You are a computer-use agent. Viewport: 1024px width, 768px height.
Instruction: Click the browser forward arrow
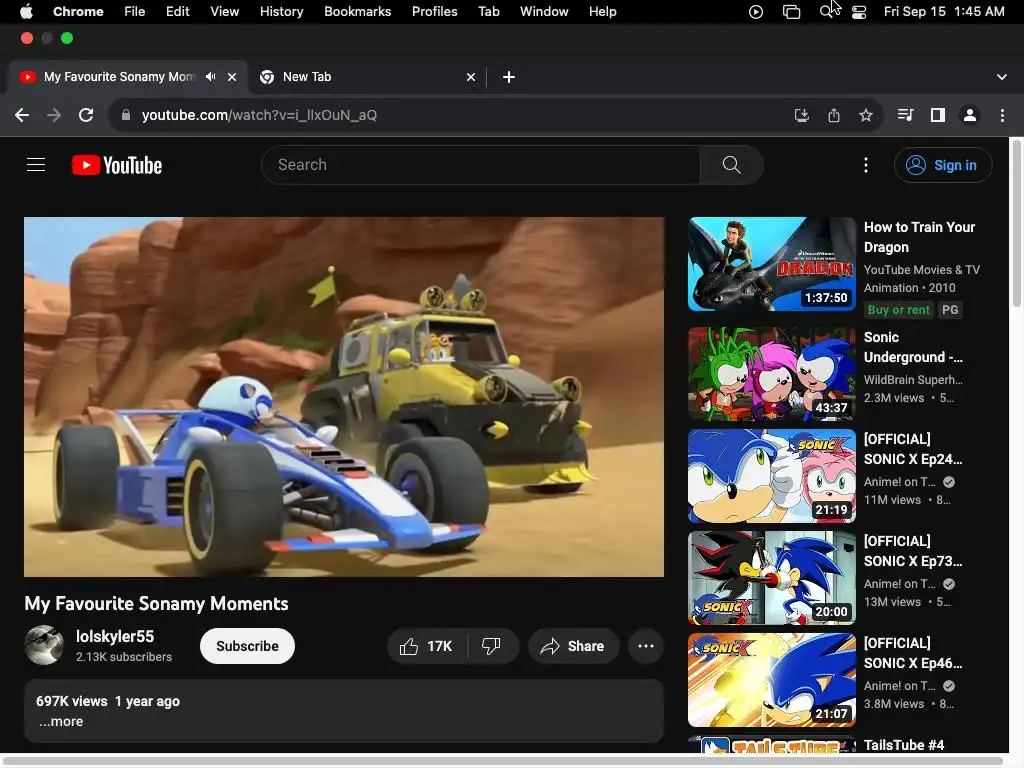[54, 115]
